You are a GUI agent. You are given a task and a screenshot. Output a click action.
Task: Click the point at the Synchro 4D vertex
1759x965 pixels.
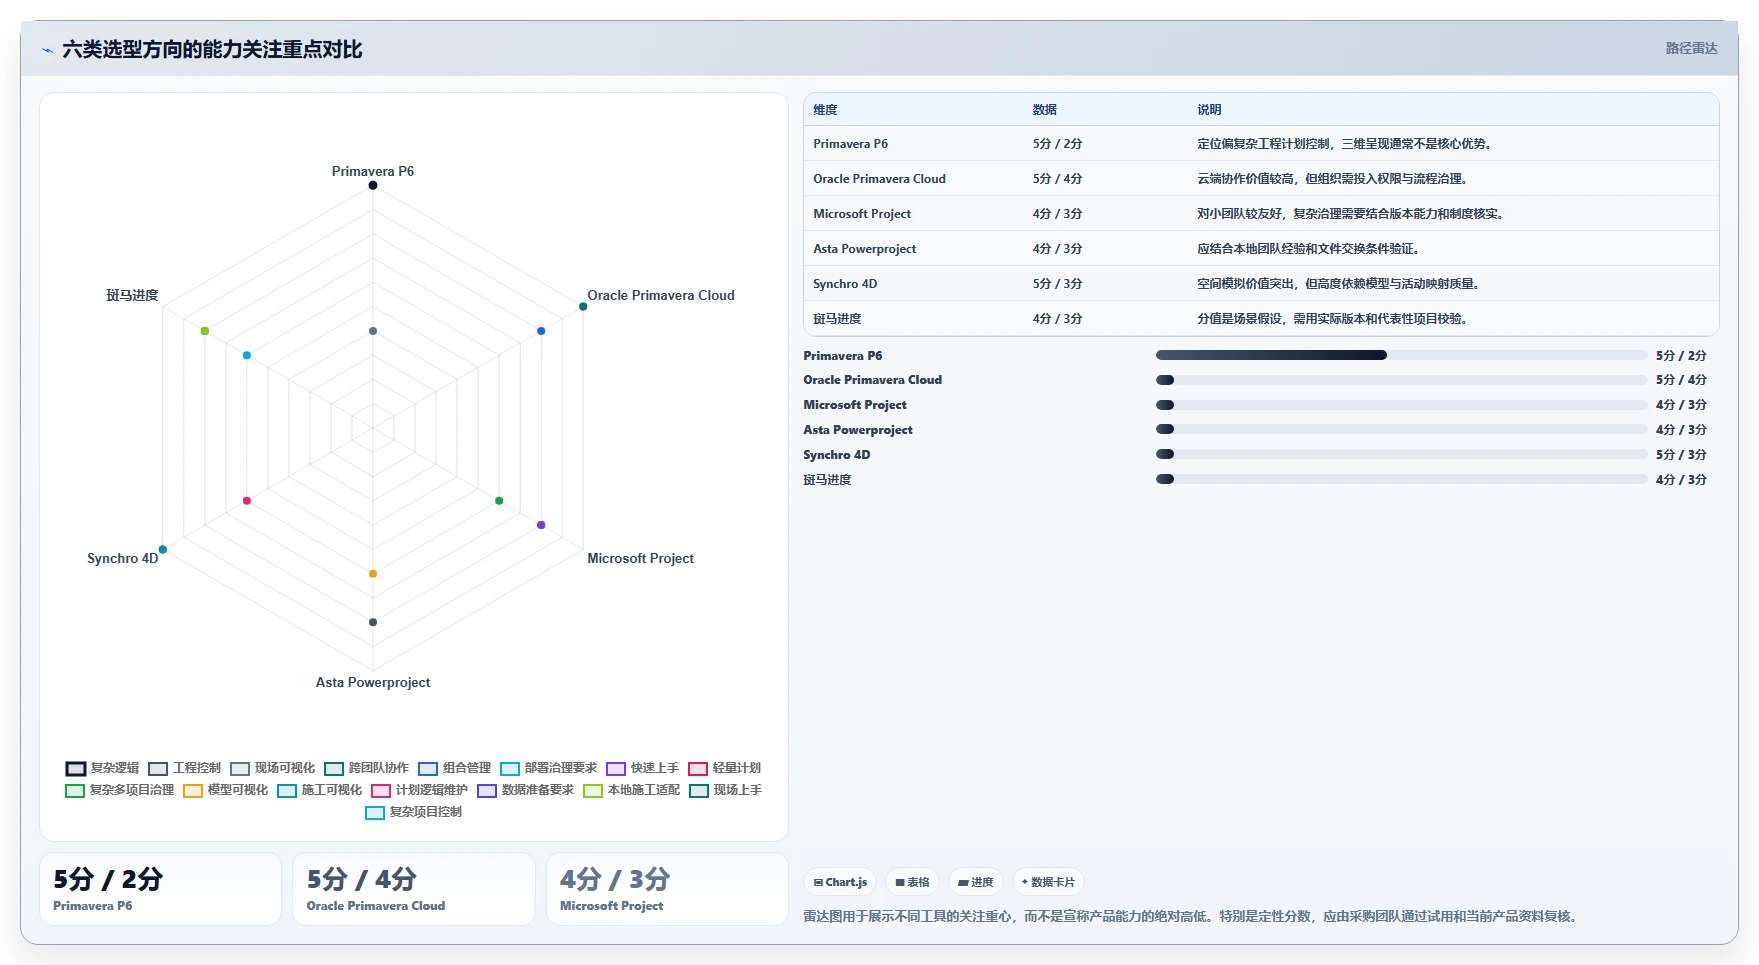(x=163, y=549)
